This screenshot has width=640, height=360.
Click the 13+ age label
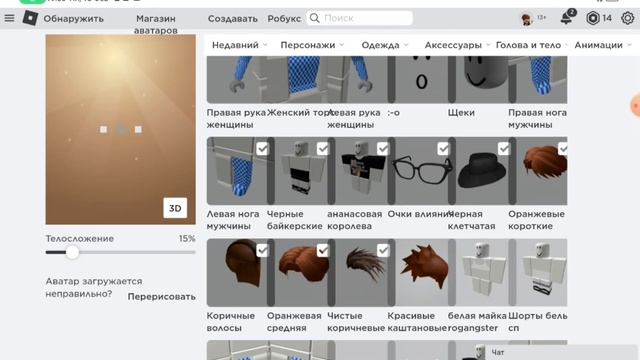pyautogui.click(x=542, y=18)
